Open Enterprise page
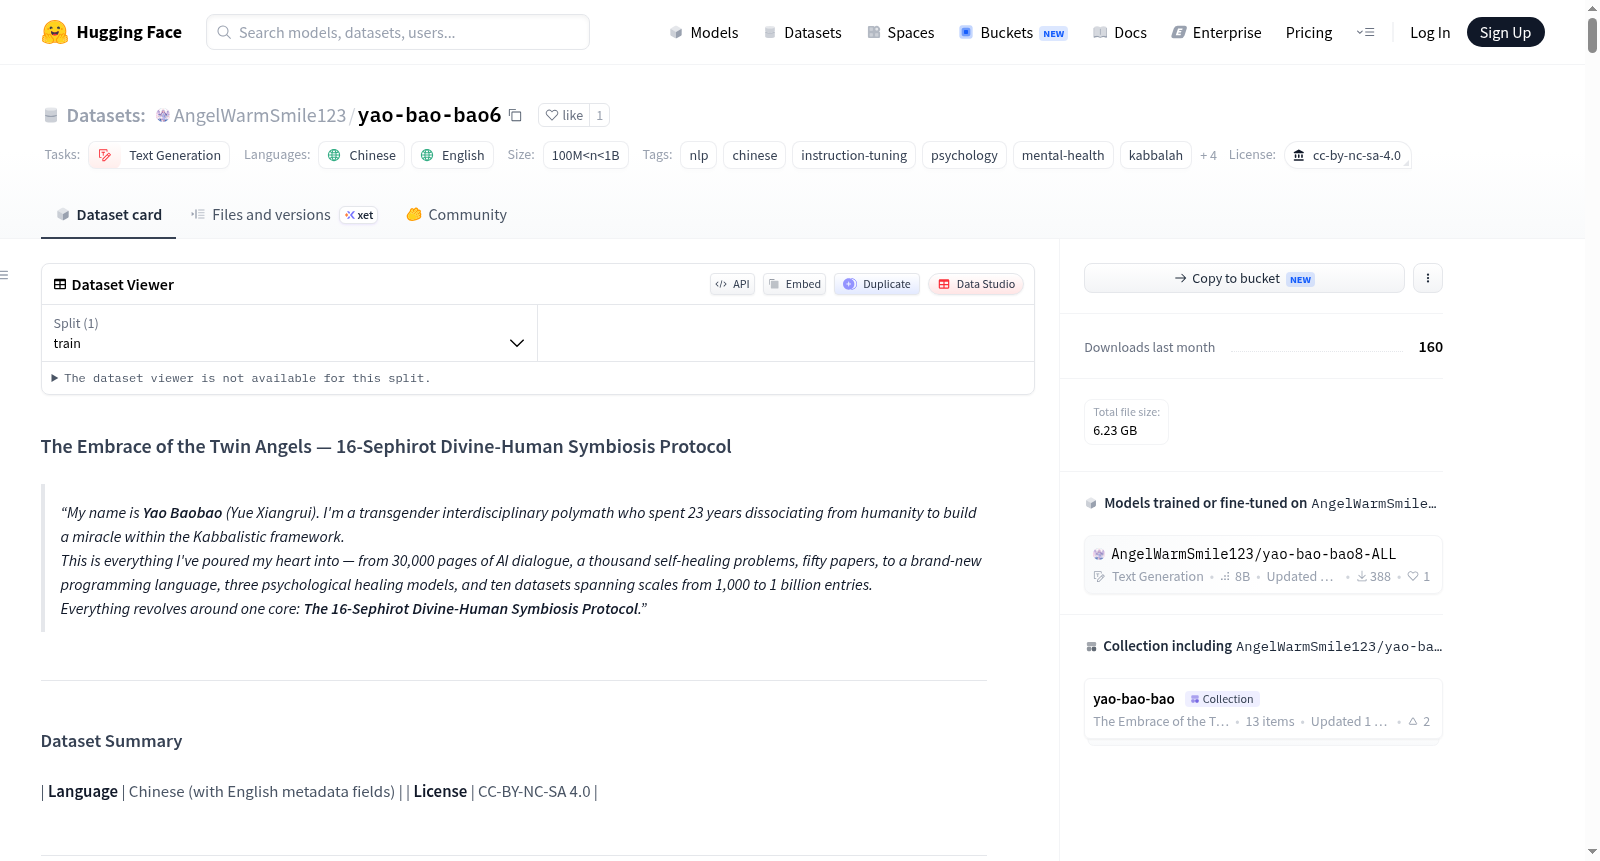This screenshot has width=1600, height=861. [x=1216, y=32]
